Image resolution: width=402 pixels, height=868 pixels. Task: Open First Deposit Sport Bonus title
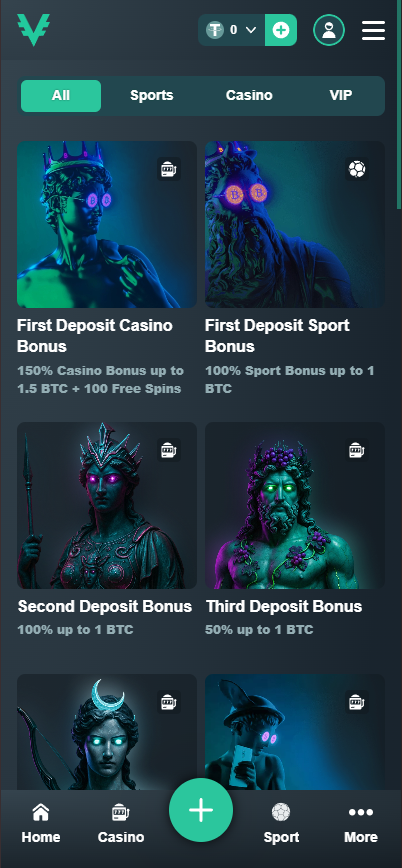[277, 335]
